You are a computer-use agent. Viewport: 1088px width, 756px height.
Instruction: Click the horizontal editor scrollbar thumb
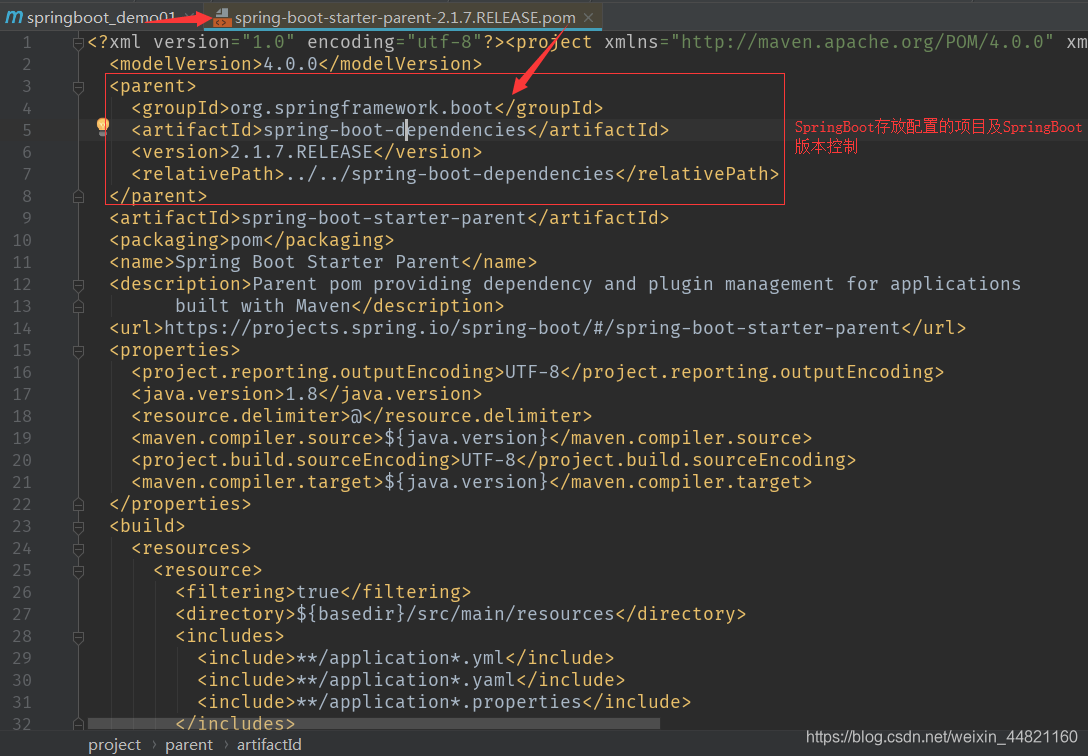coord(373,723)
